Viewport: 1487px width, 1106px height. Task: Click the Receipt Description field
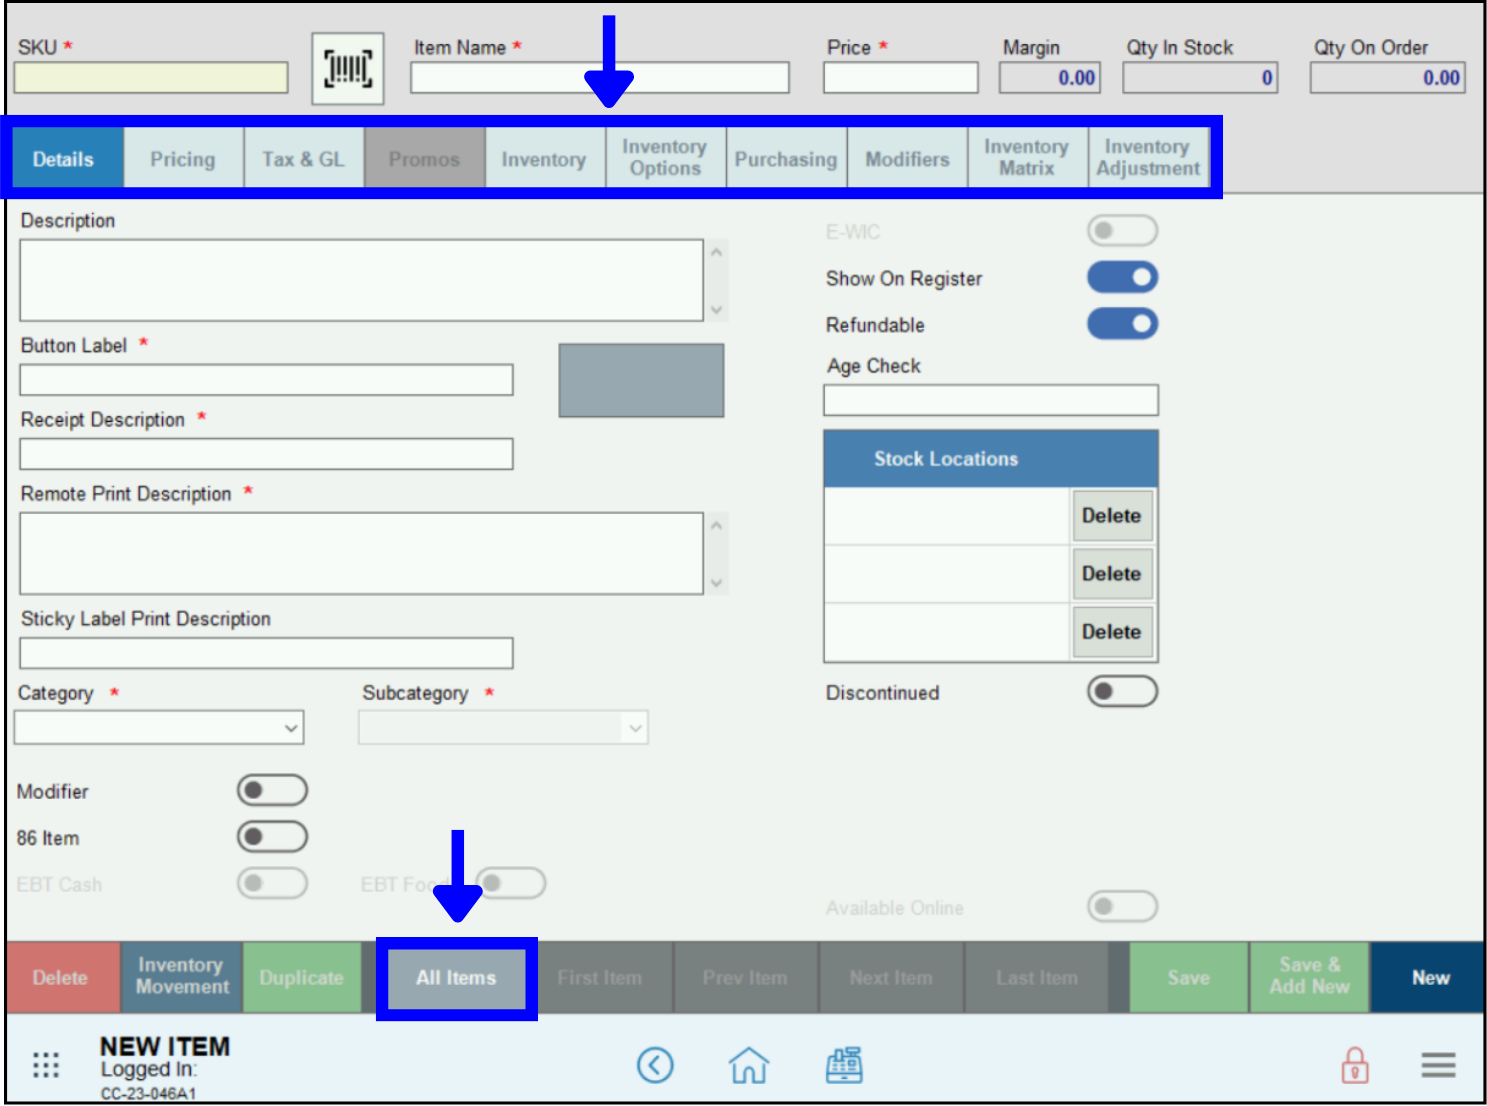click(266, 454)
